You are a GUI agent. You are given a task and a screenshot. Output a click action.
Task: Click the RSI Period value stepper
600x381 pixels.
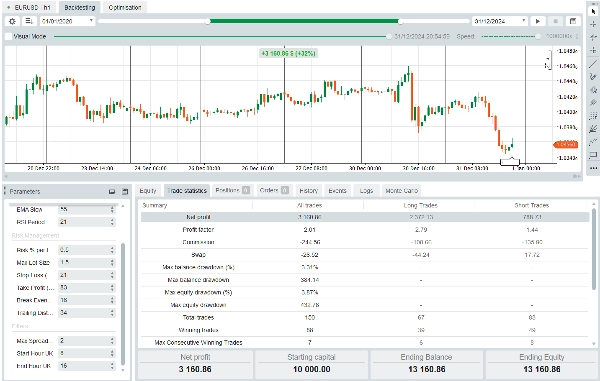click(x=112, y=222)
